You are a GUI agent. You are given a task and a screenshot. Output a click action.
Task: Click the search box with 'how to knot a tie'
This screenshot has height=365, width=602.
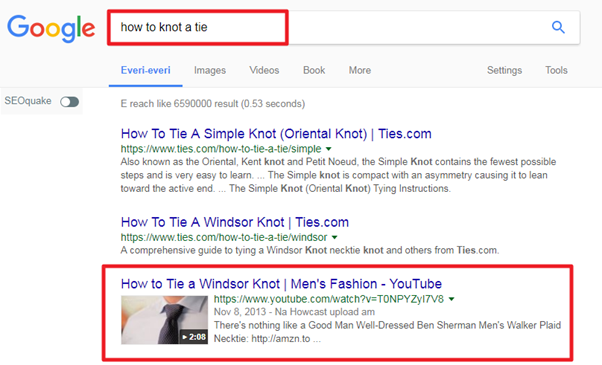344,28
